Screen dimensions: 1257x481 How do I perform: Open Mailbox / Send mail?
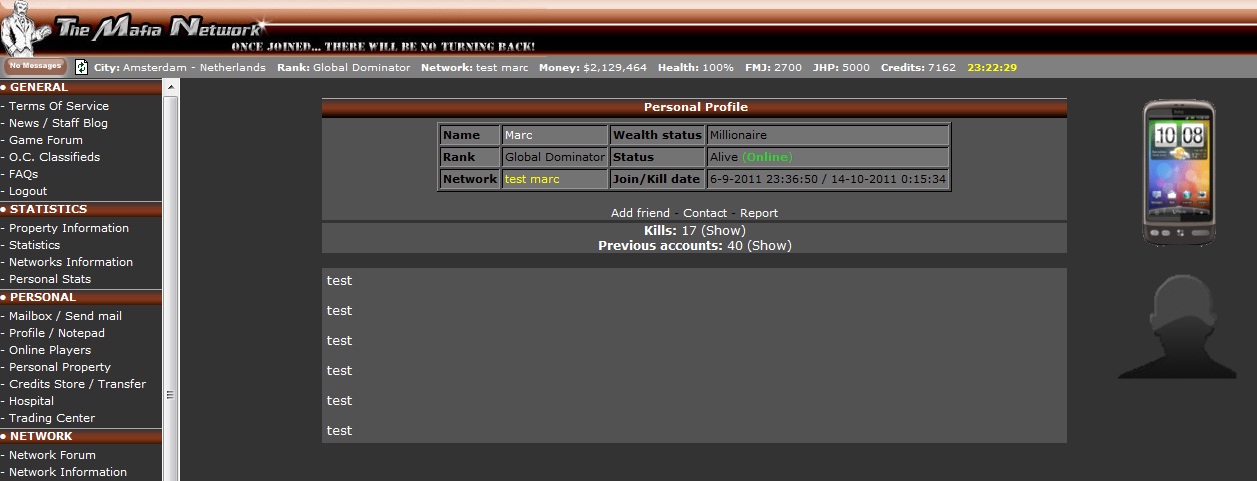click(x=66, y=316)
